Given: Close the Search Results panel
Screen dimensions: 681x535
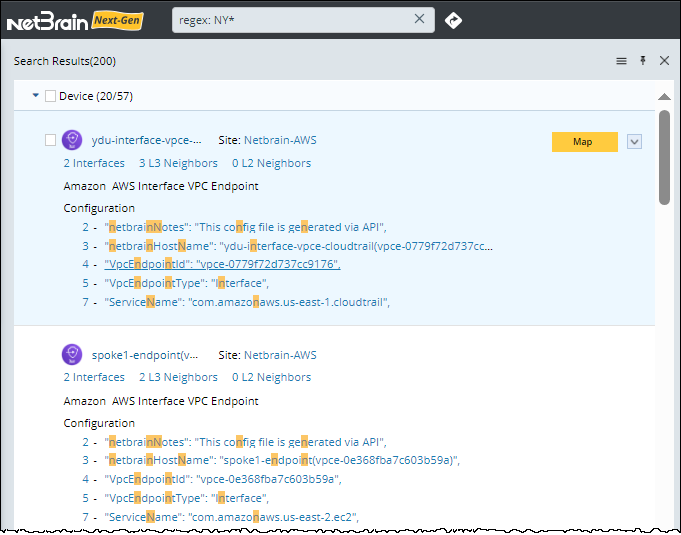Looking at the screenshot, I should tap(664, 61).
